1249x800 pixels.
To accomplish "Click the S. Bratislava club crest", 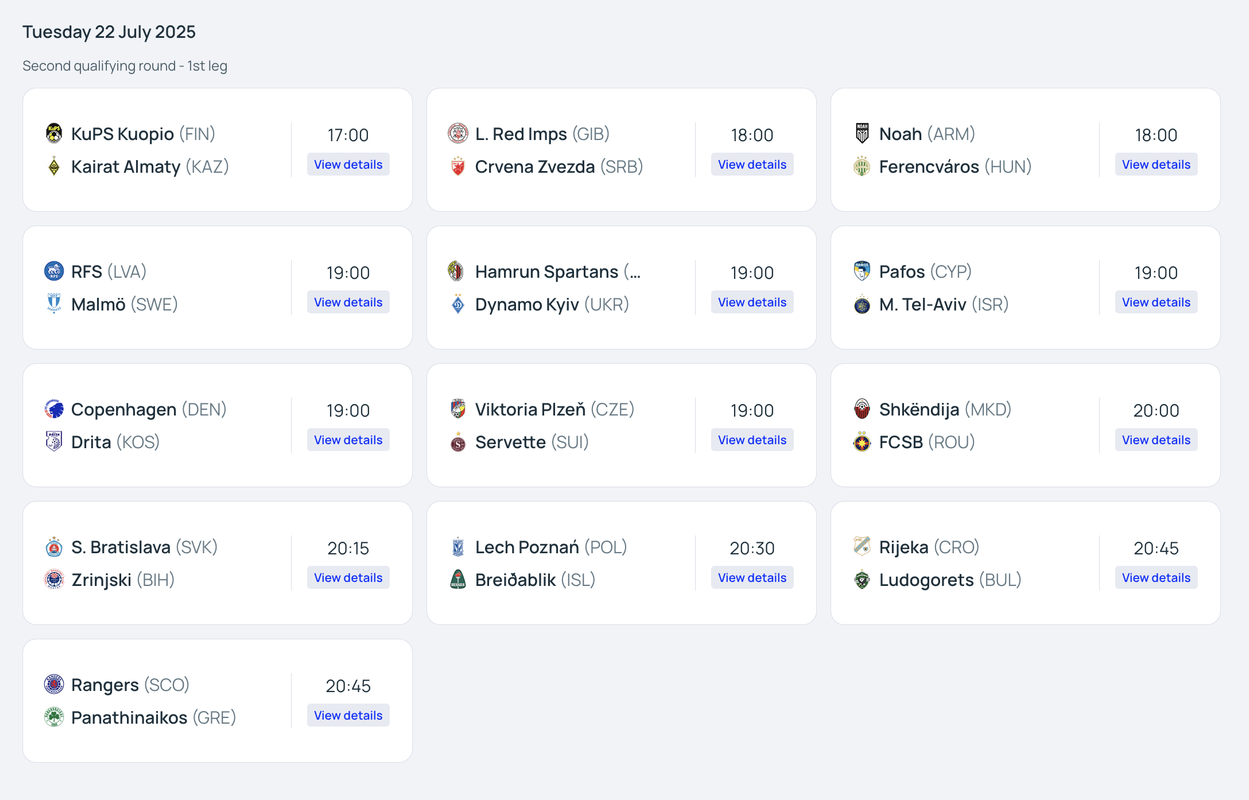I will [54, 547].
